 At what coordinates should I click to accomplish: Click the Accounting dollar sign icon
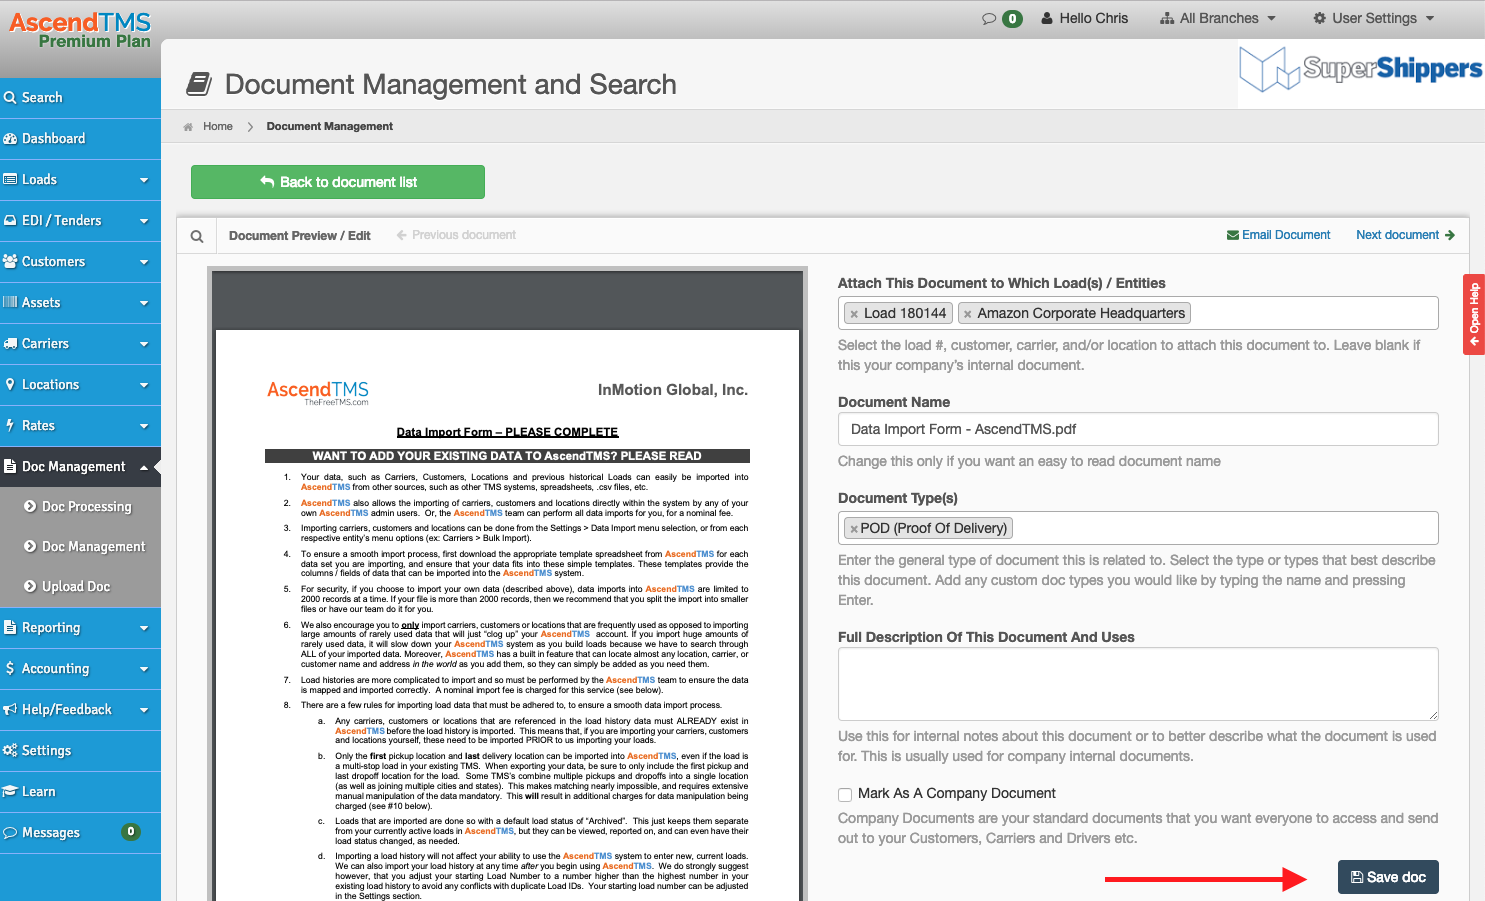point(10,668)
